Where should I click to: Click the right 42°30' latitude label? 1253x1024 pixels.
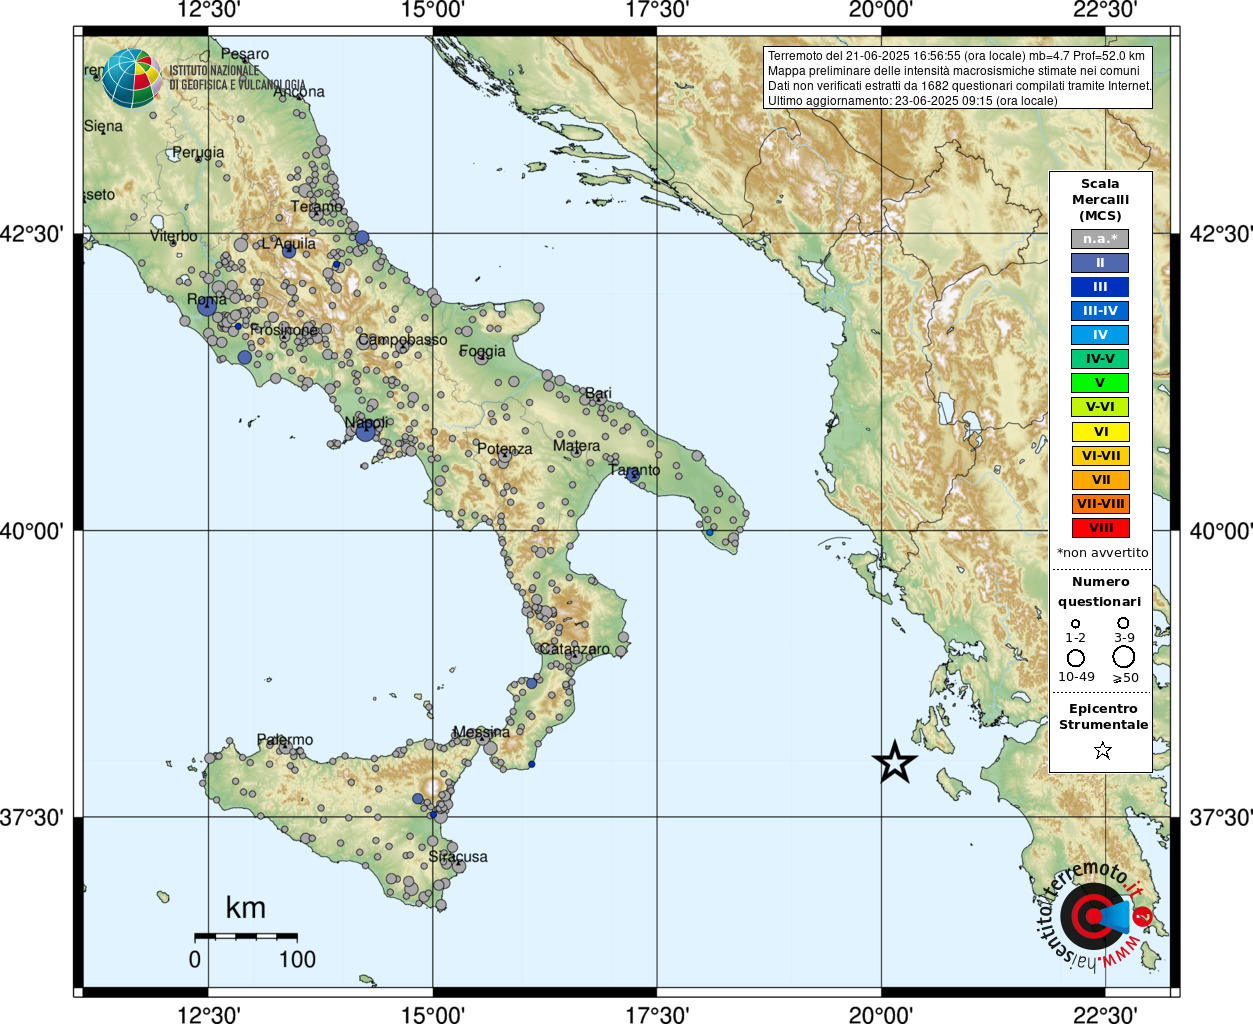point(1220,234)
